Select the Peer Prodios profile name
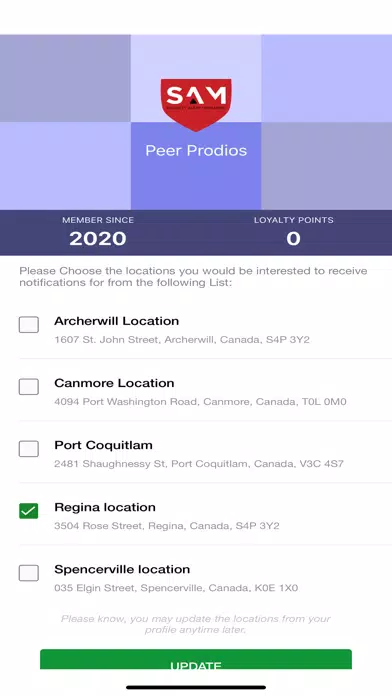This screenshot has height=696, width=392. [196, 150]
